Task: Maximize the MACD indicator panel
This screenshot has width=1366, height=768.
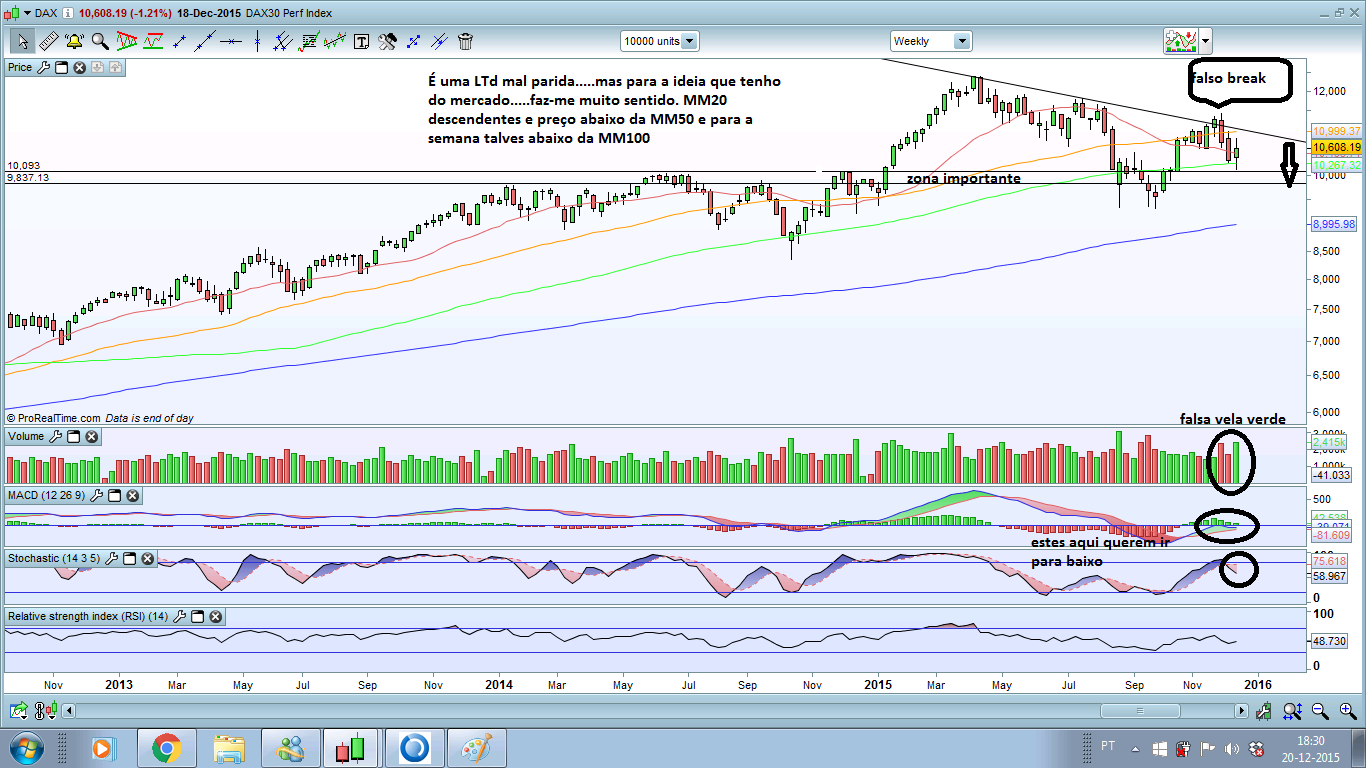Action: (x=115, y=496)
